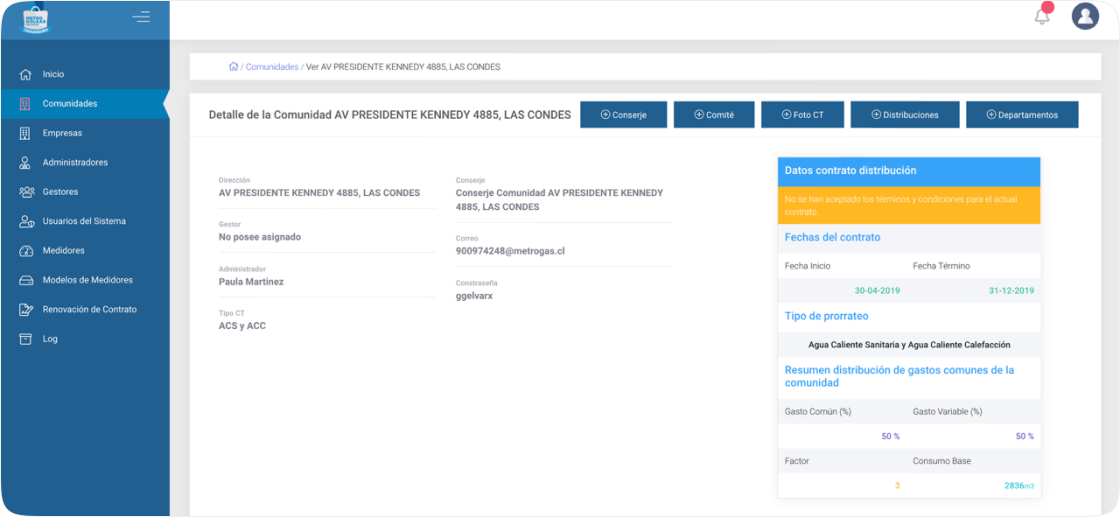Navigate to Gestores
1120x517 pixels.
[x=85, y=192]
